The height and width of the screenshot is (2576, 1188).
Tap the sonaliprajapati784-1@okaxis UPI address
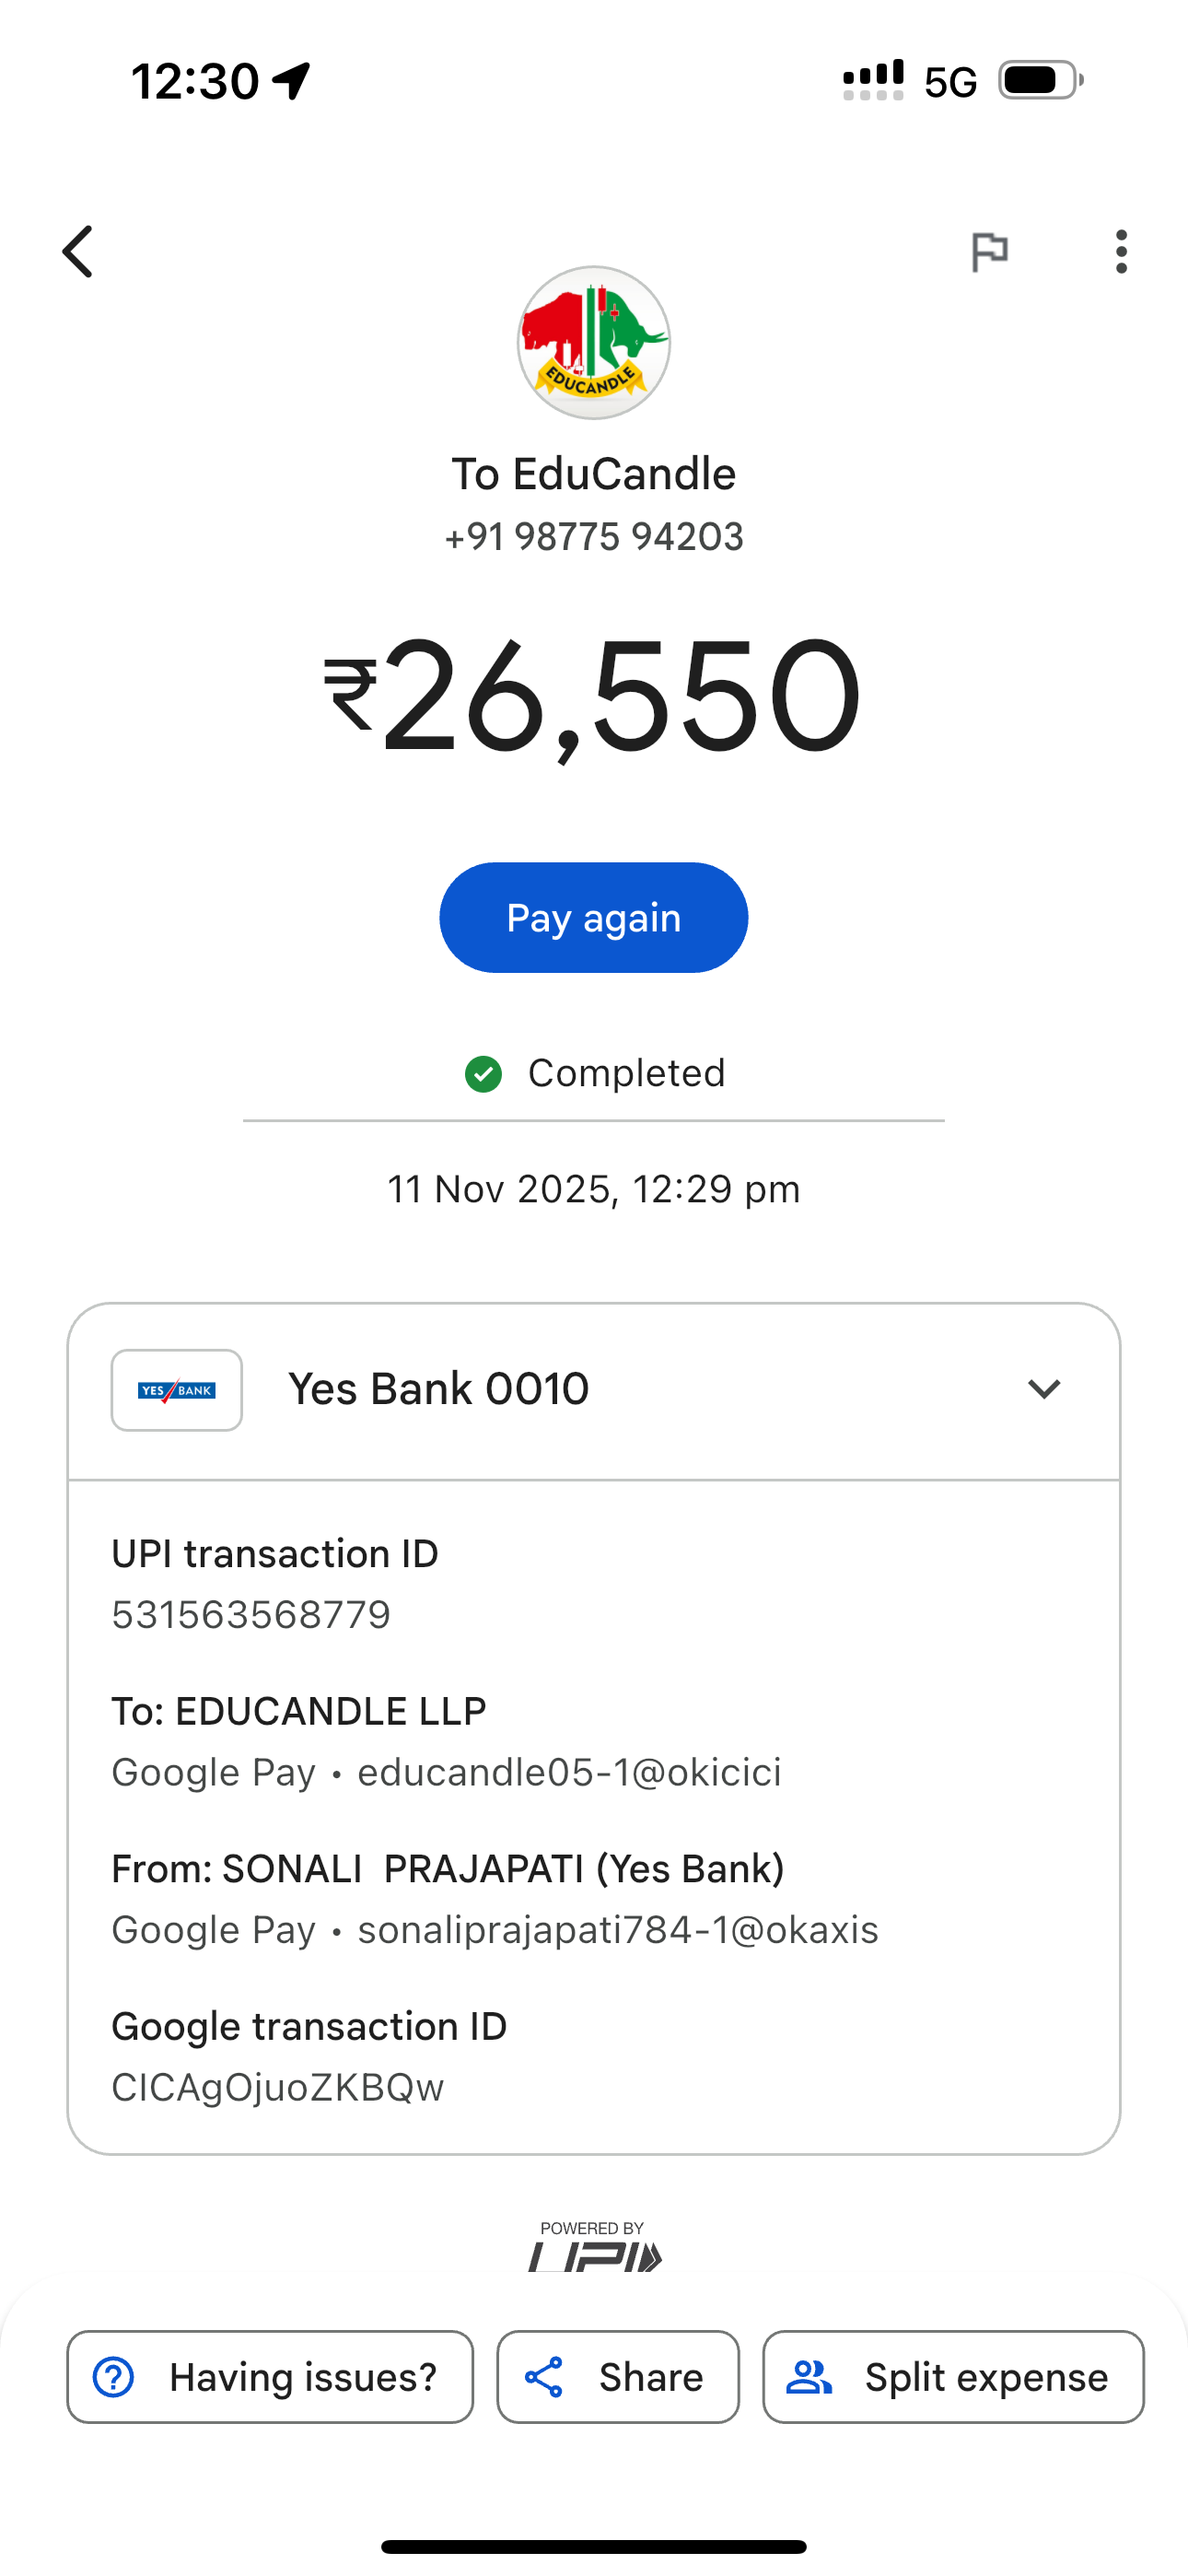[x=618, y=1929]
